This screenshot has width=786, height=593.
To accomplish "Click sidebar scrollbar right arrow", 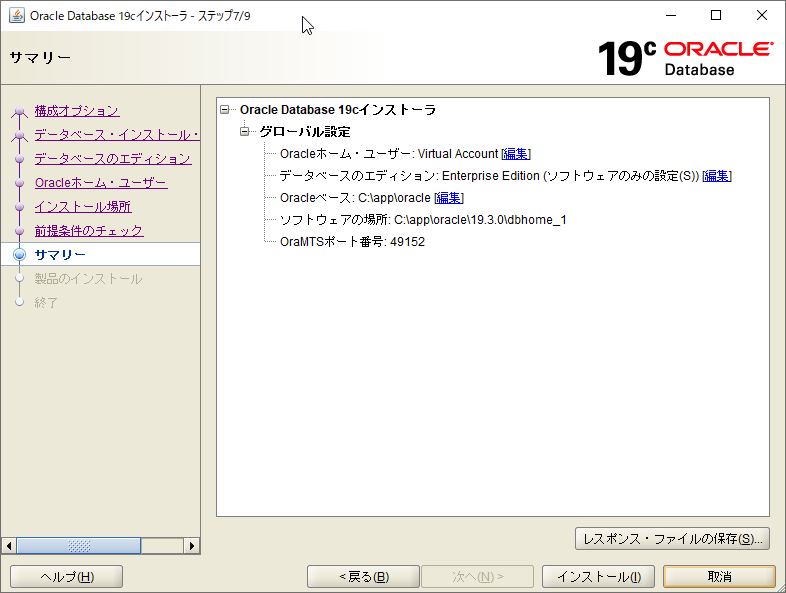I will click(x=191, y=545).
